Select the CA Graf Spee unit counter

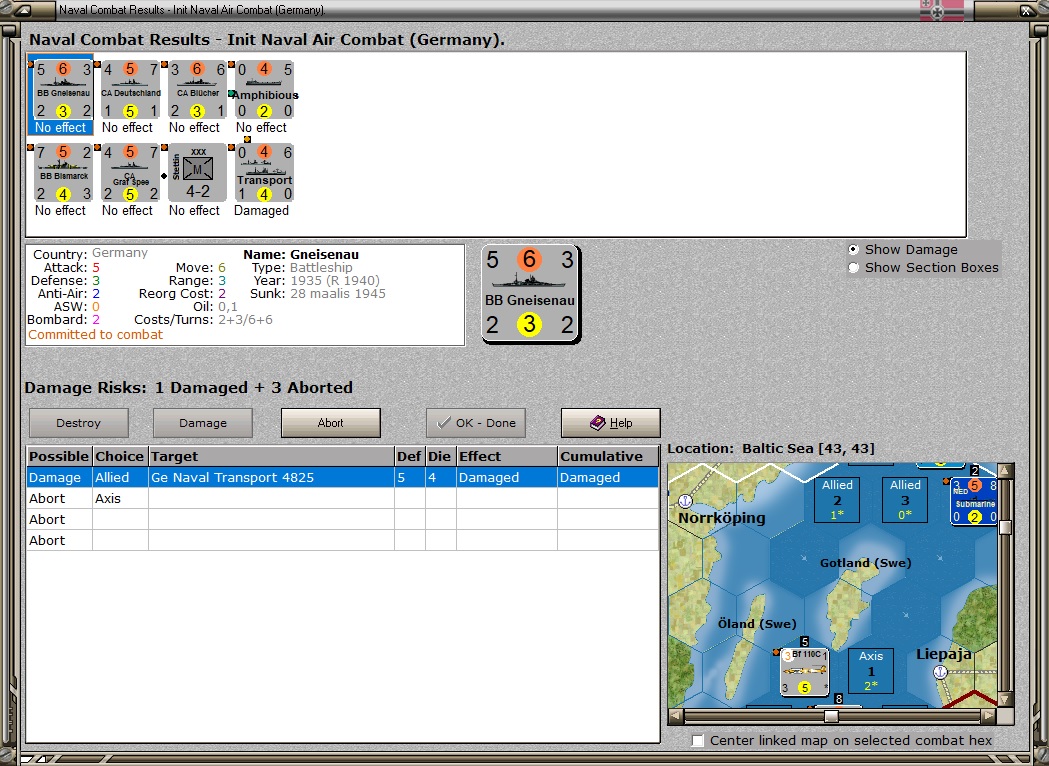point(130,173)
